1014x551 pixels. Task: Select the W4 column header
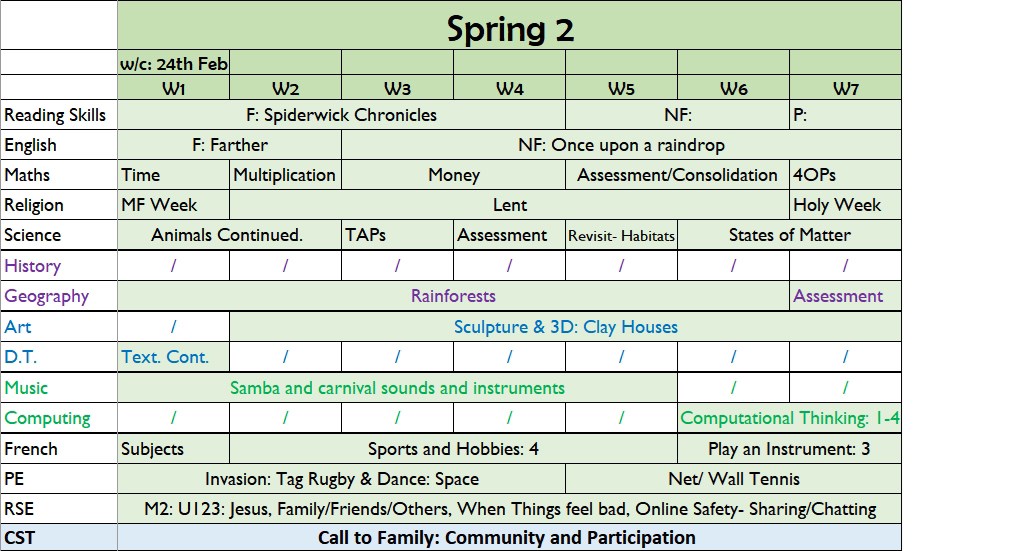[x=510, y=87]
